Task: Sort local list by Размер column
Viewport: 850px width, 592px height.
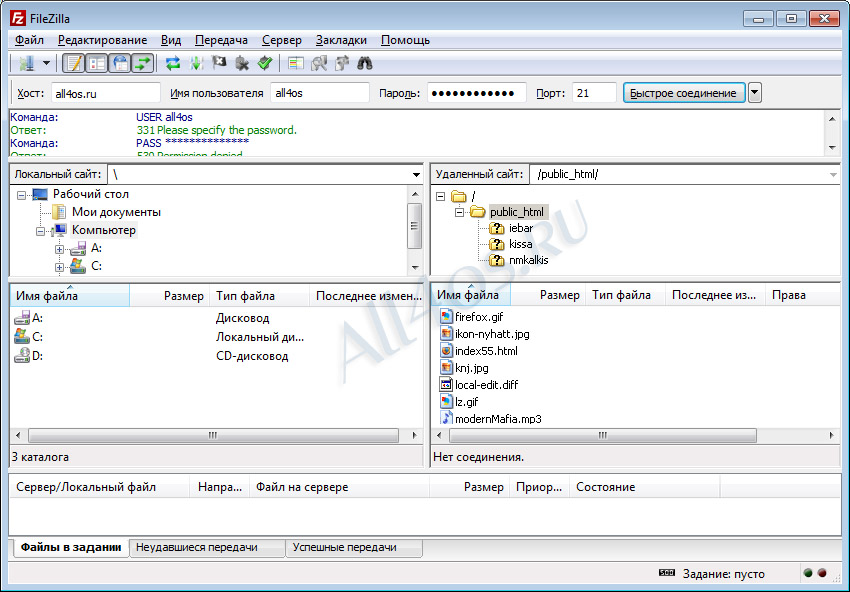Action: pos(169,296)
